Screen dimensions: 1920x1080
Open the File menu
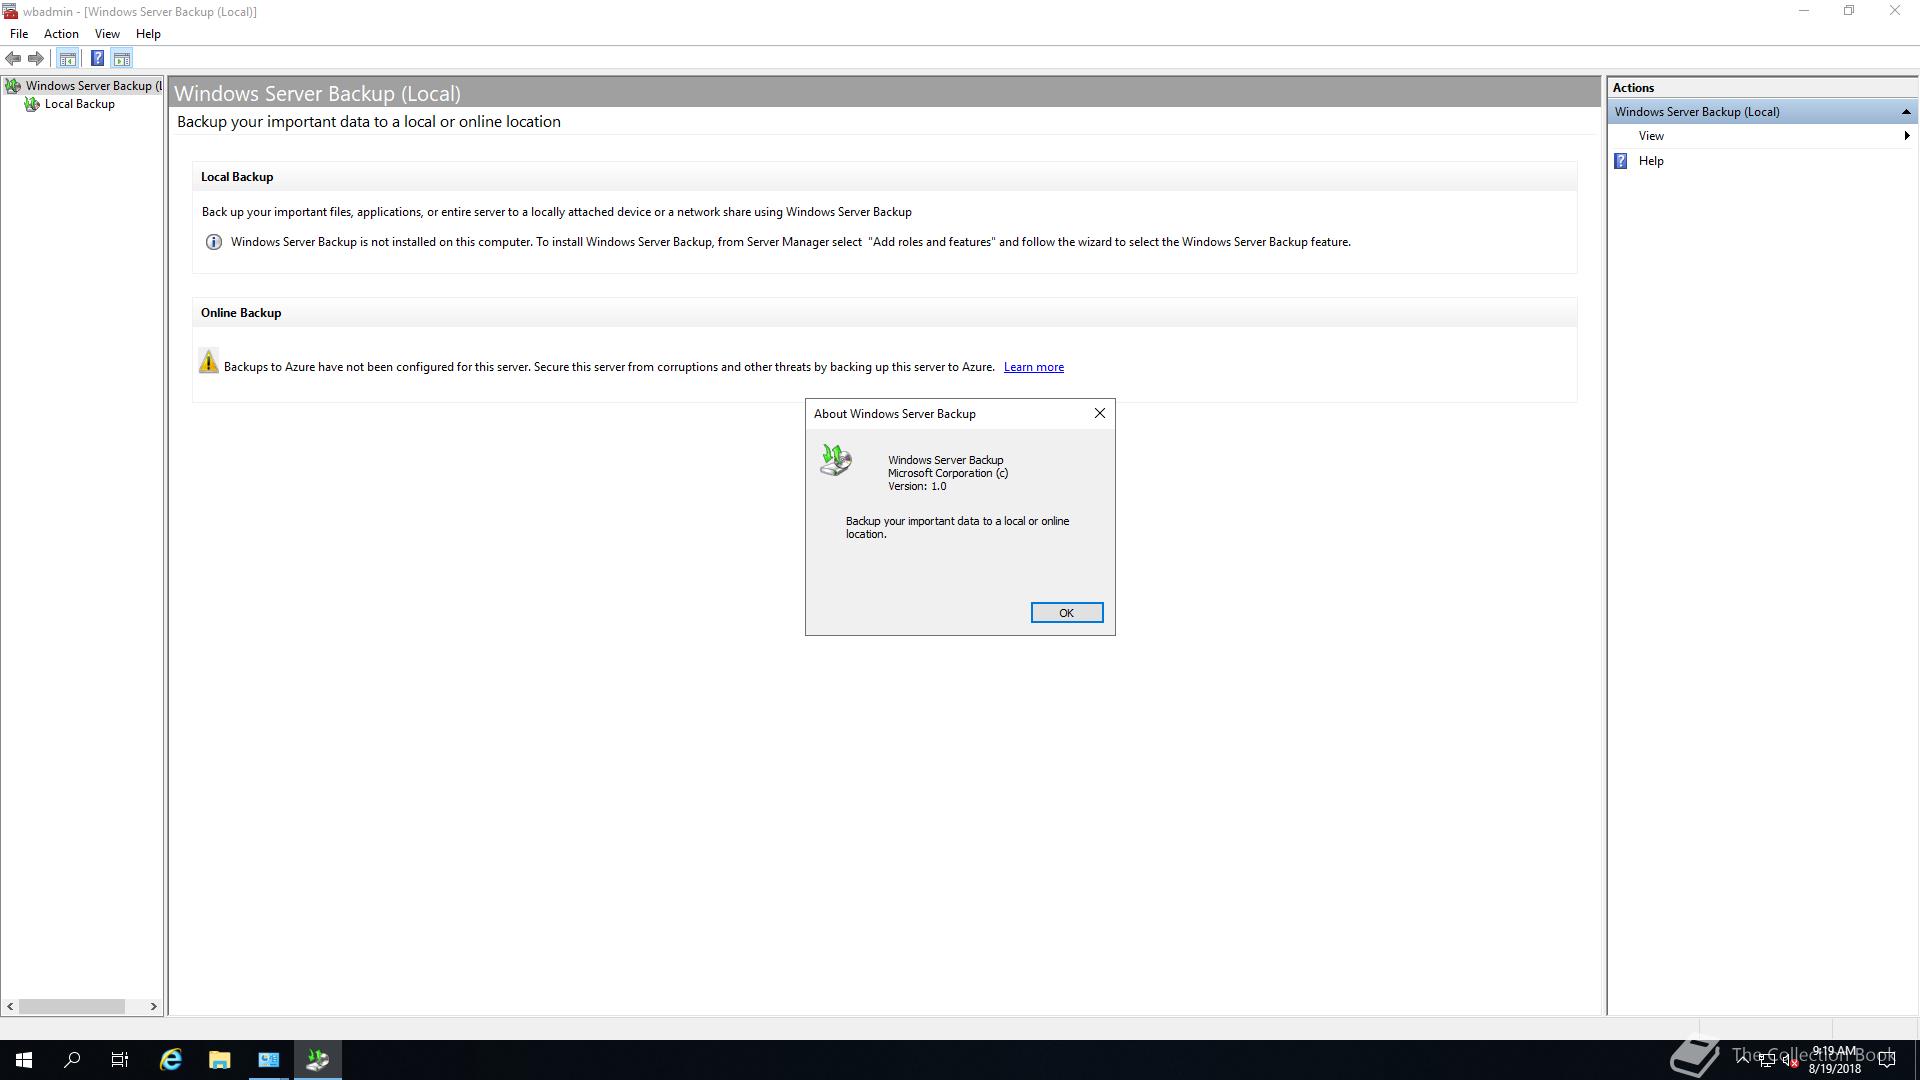click(19, 34)
